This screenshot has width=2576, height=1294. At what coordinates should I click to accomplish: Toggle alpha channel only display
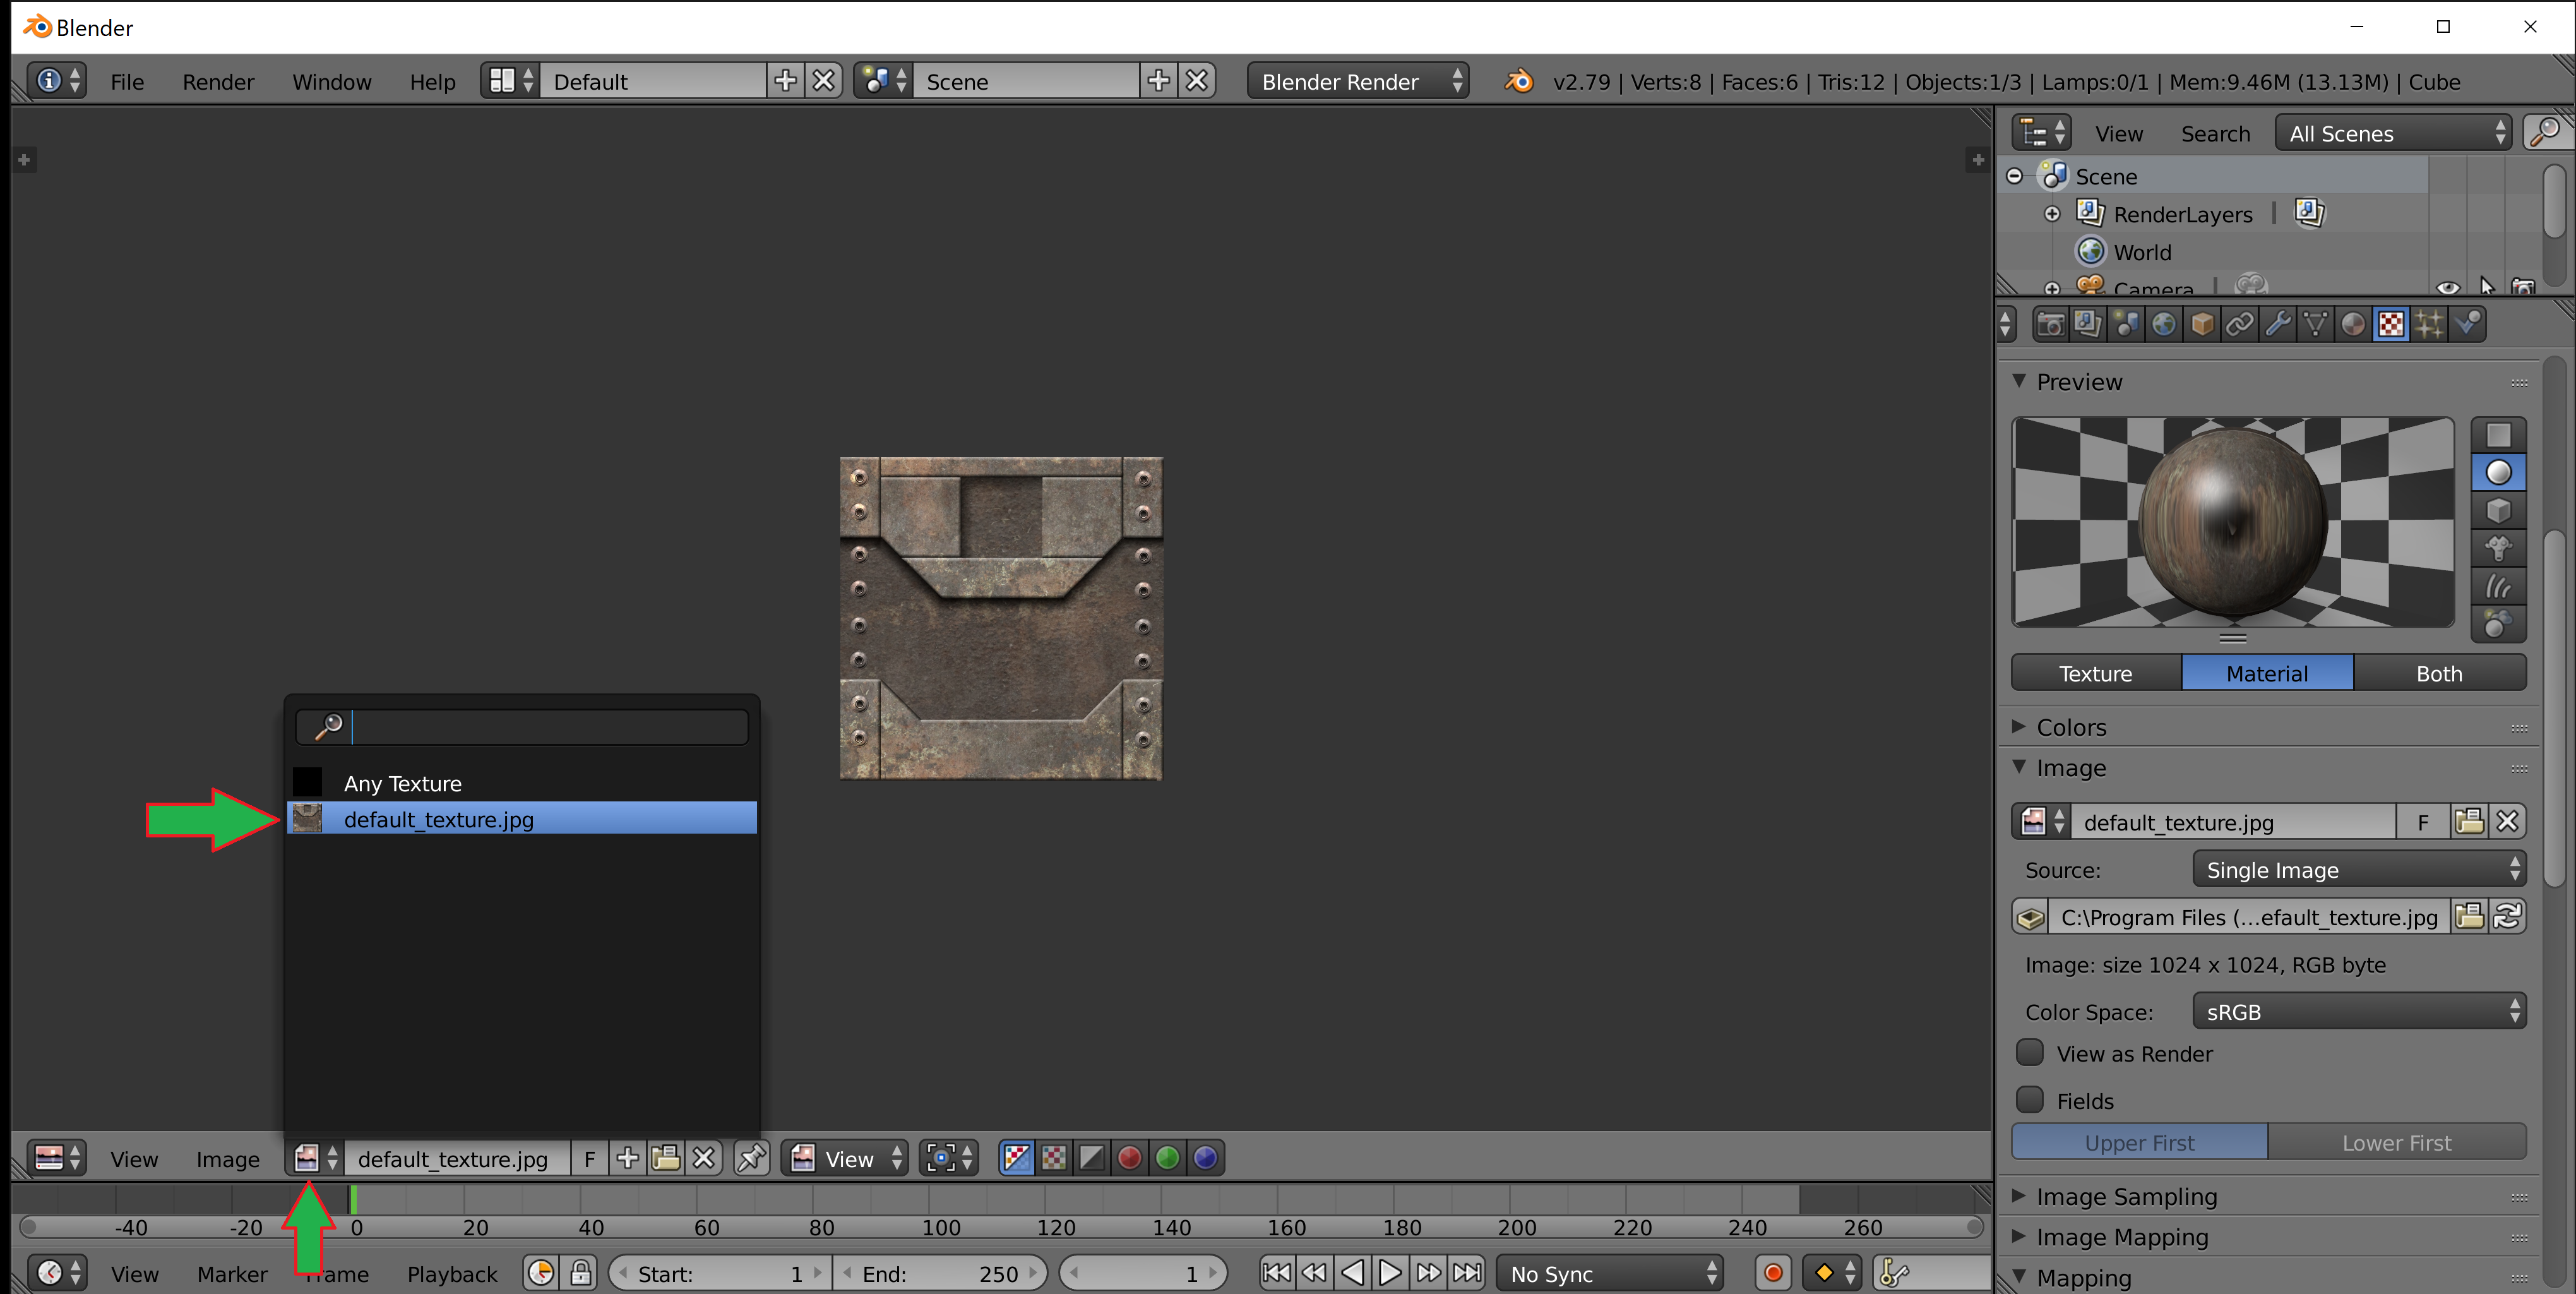(x=1092, y=1158)
